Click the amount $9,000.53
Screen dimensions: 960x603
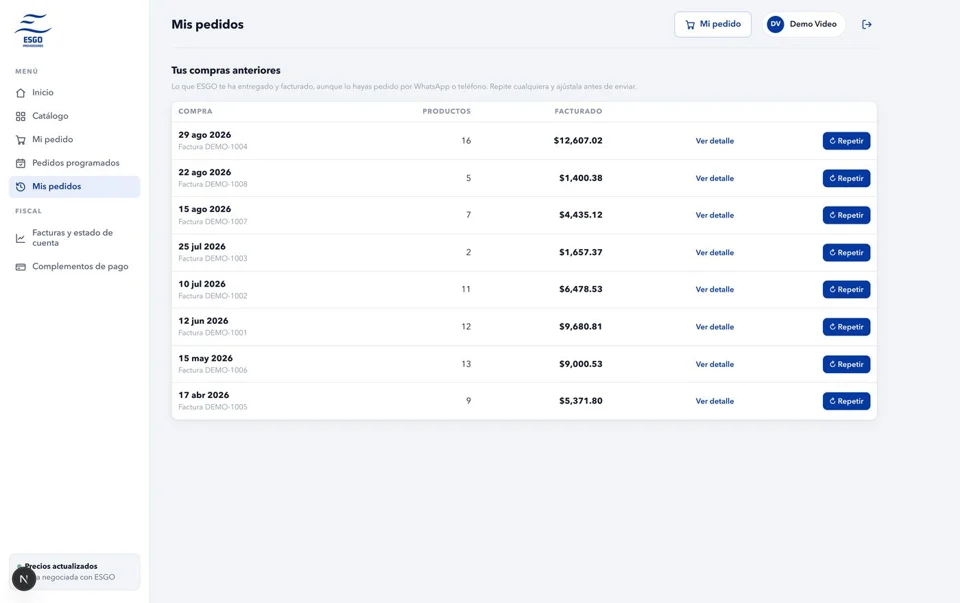[580, 364]
